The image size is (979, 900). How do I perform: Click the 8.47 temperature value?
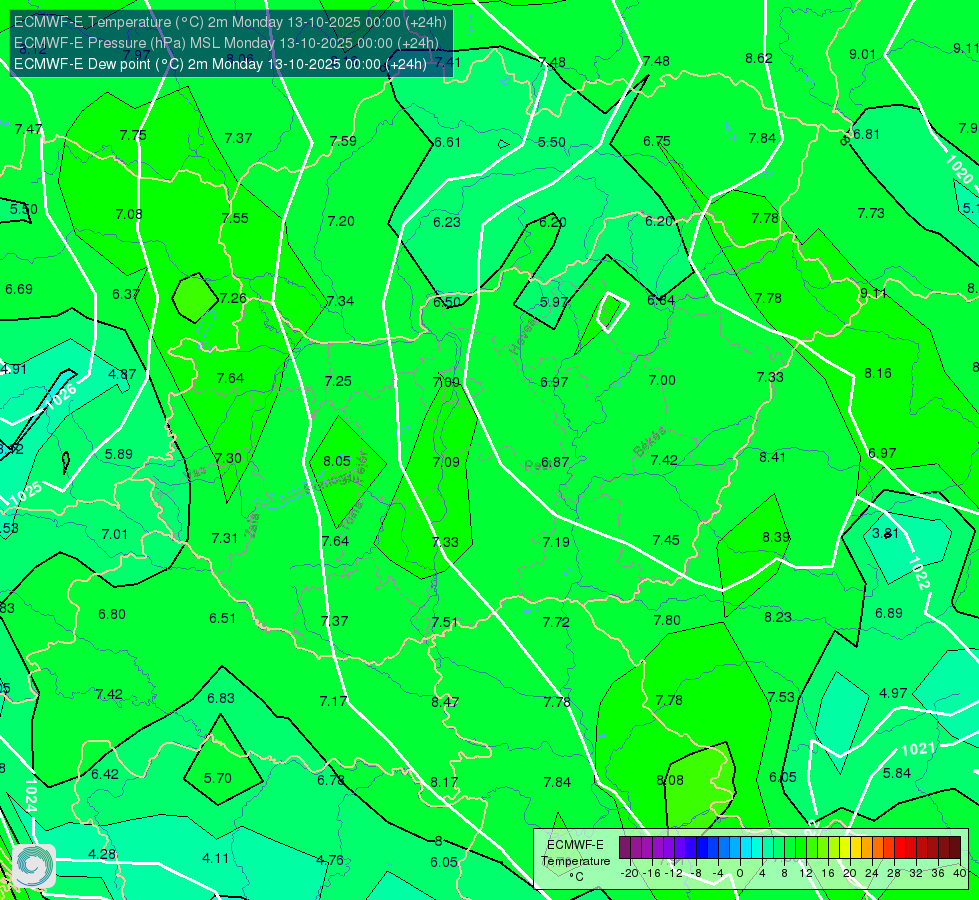[x=445, y=702]
